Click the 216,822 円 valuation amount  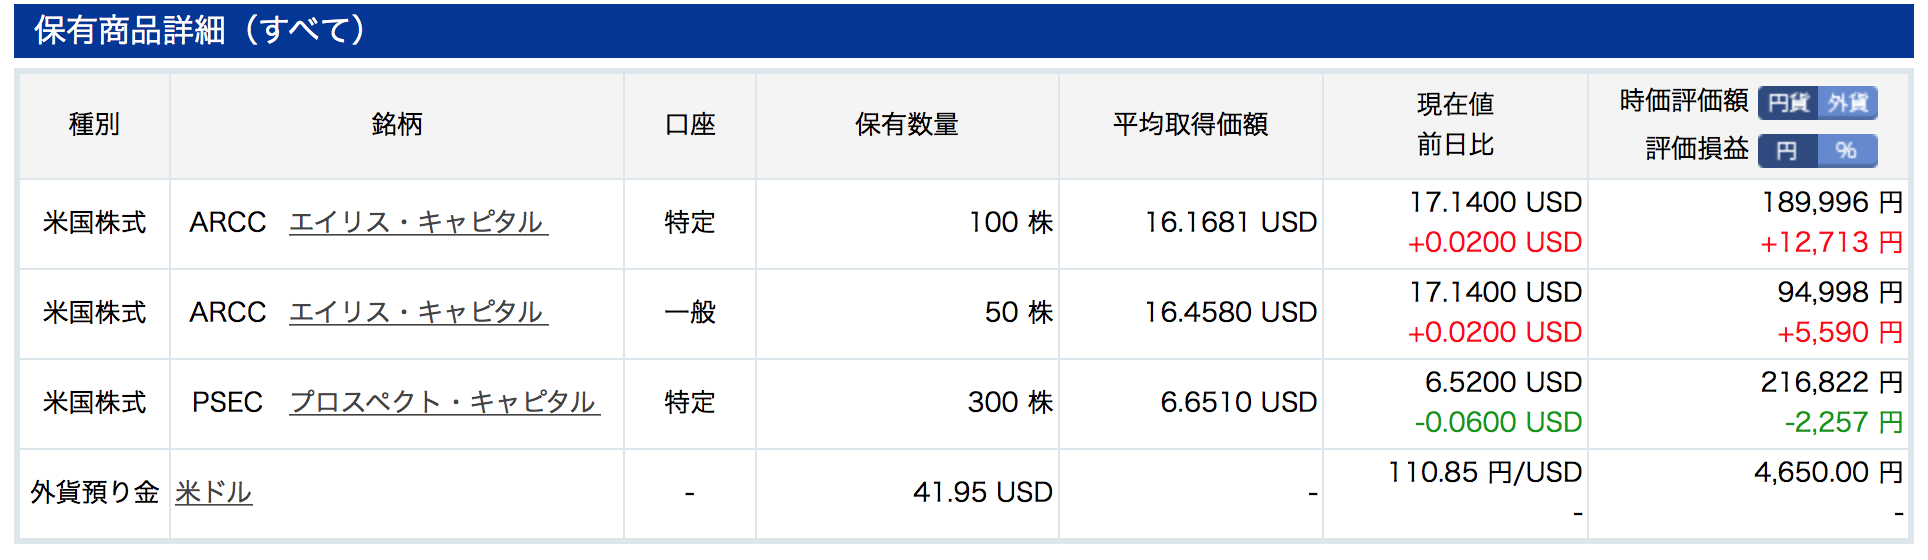[1831, 382]
